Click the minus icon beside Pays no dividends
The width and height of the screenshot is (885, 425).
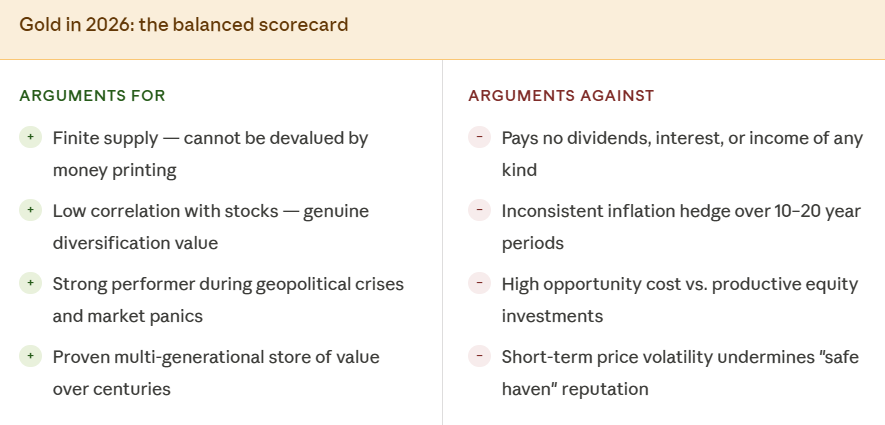coord(479,137)
